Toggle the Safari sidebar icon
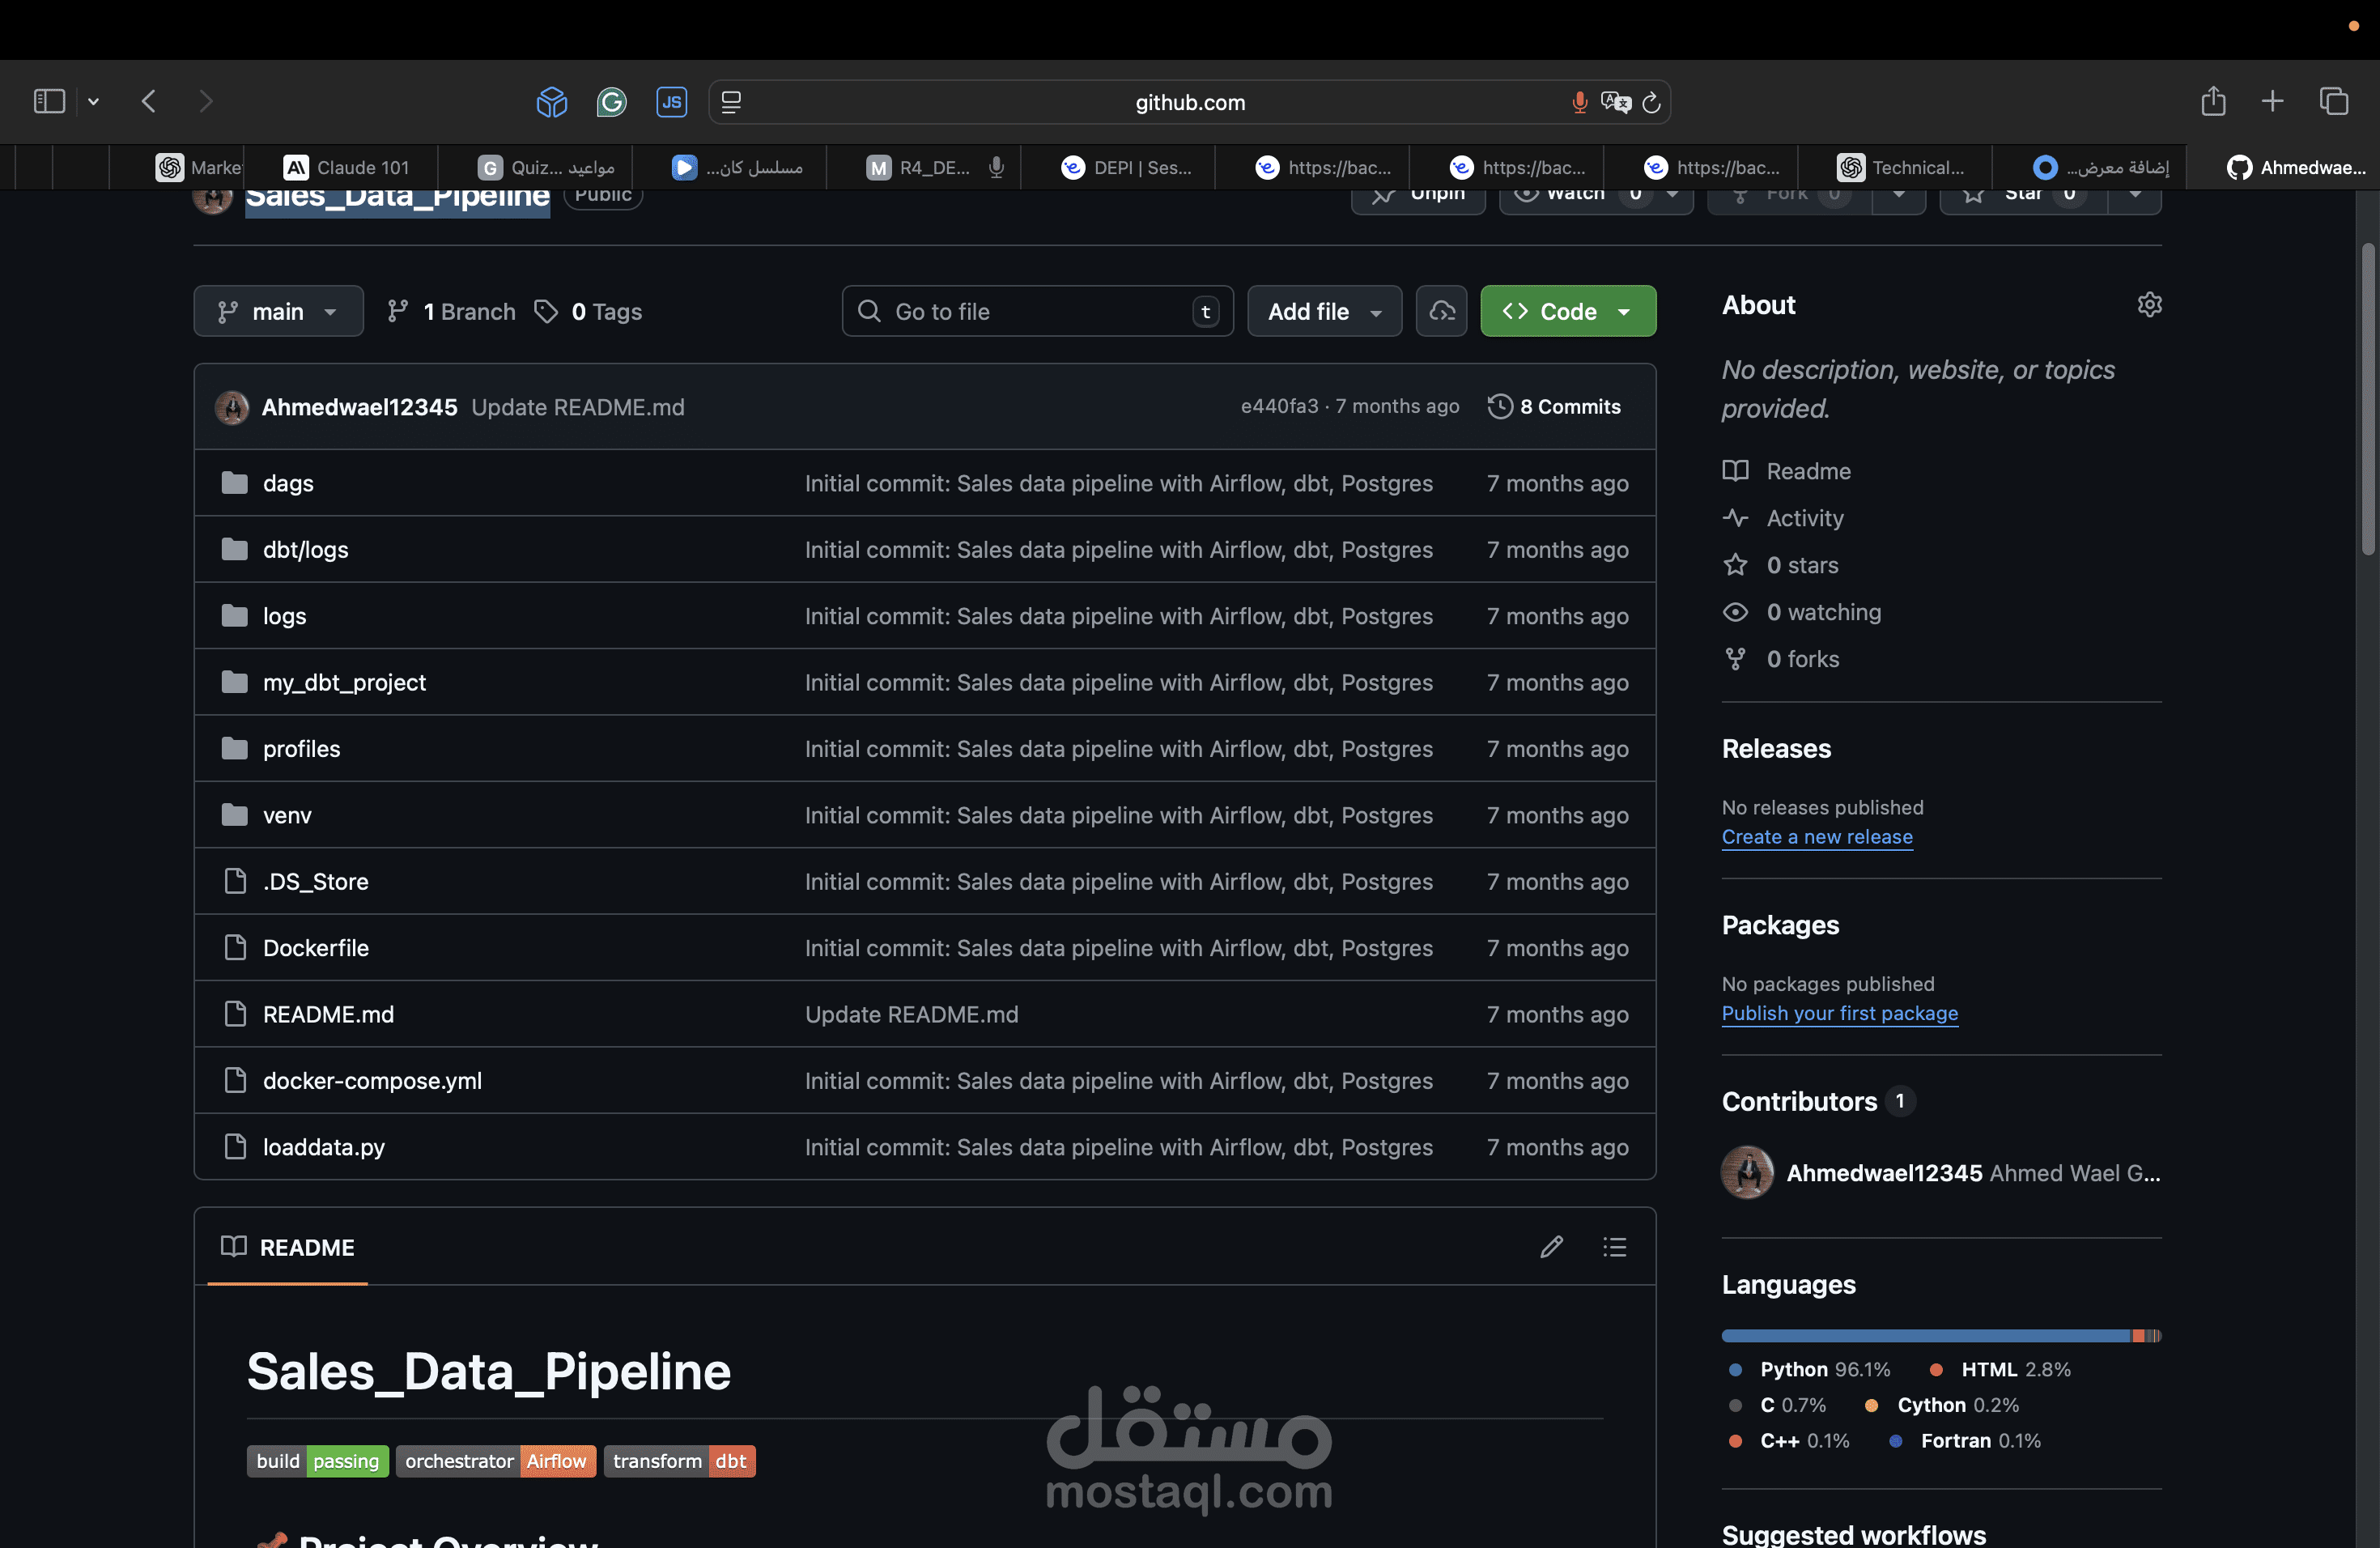The width and height of the screenshot is (2380, 1548). coord(48,100)
